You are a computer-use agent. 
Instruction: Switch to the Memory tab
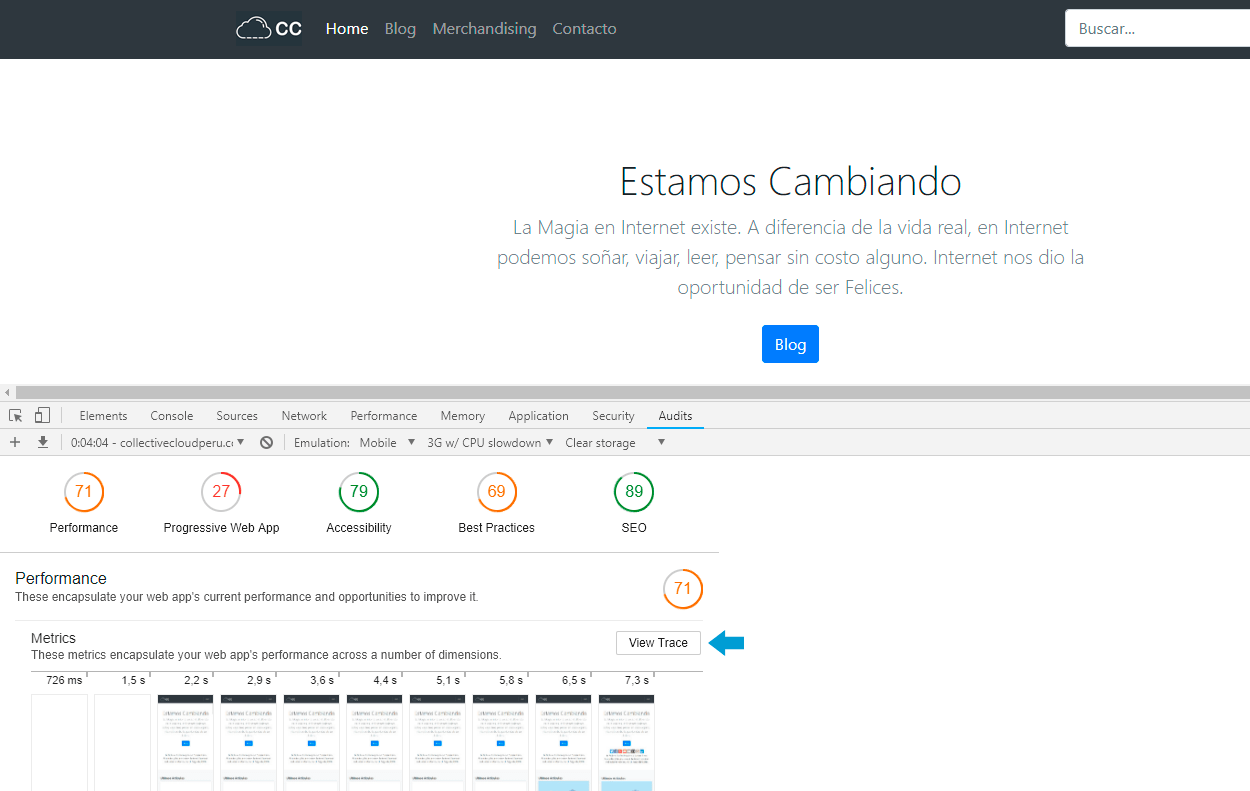tap(463, 416)
